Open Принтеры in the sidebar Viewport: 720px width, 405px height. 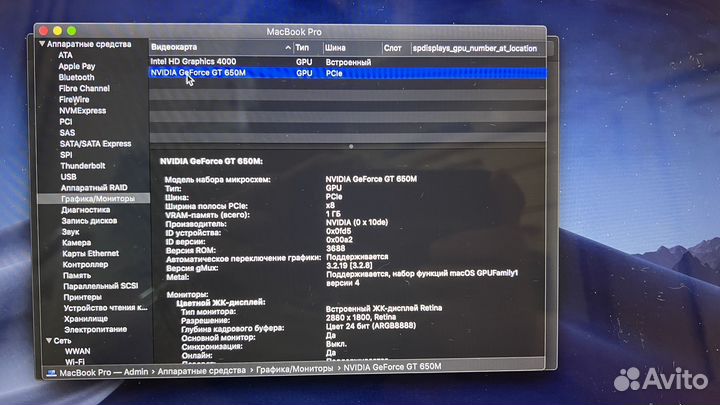(83, 297)
